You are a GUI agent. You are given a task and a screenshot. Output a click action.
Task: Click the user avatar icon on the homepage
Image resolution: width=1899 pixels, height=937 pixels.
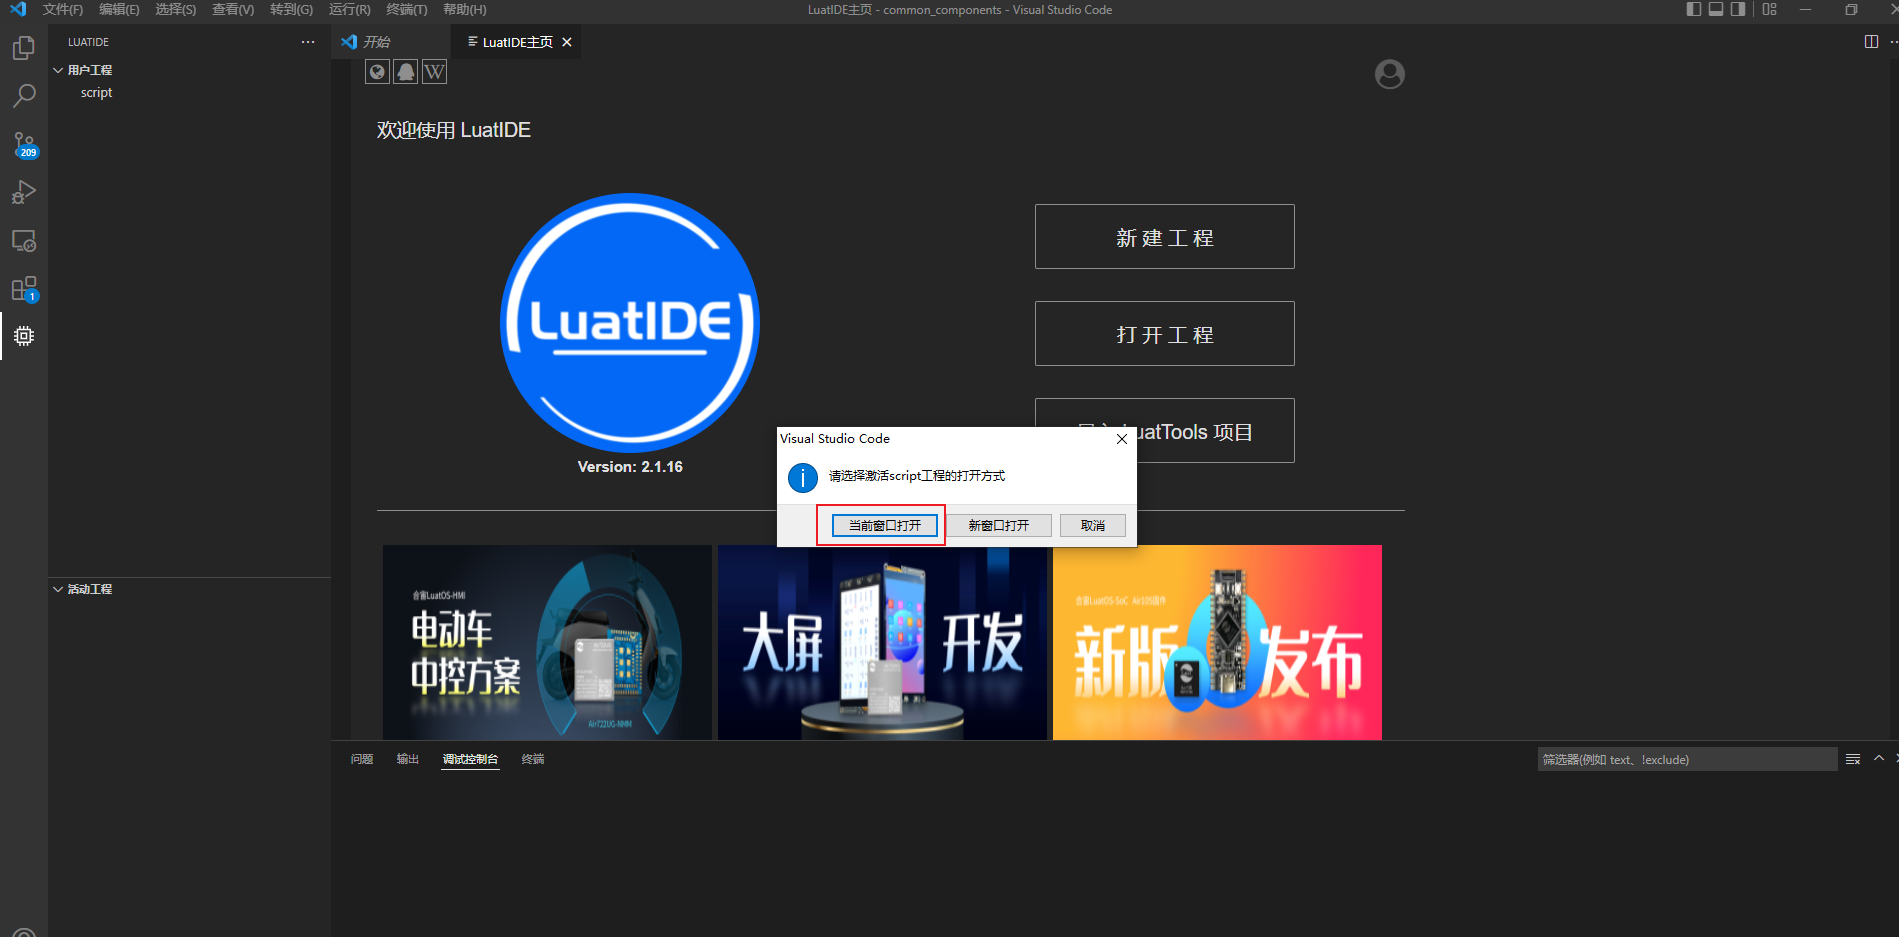click(1389, 74)
